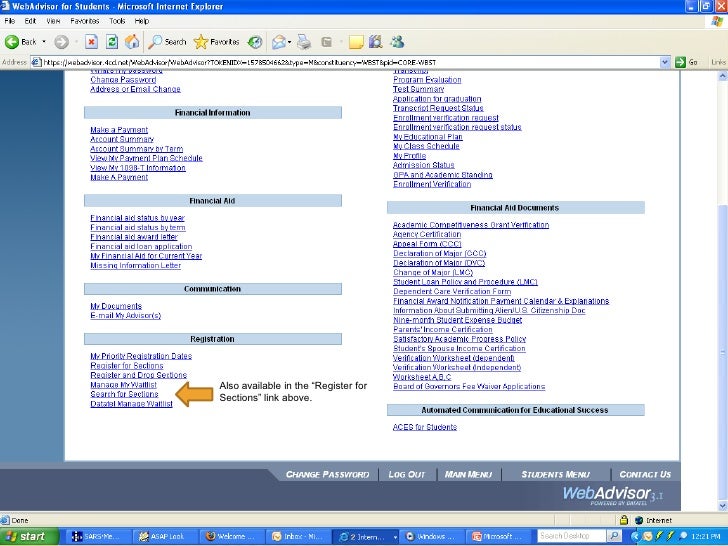The width and height of the screenshot is (728, 546).
Task: Expand grouped Internet Explorer taskbar dropdown
Action: click(x=395, y=537)
